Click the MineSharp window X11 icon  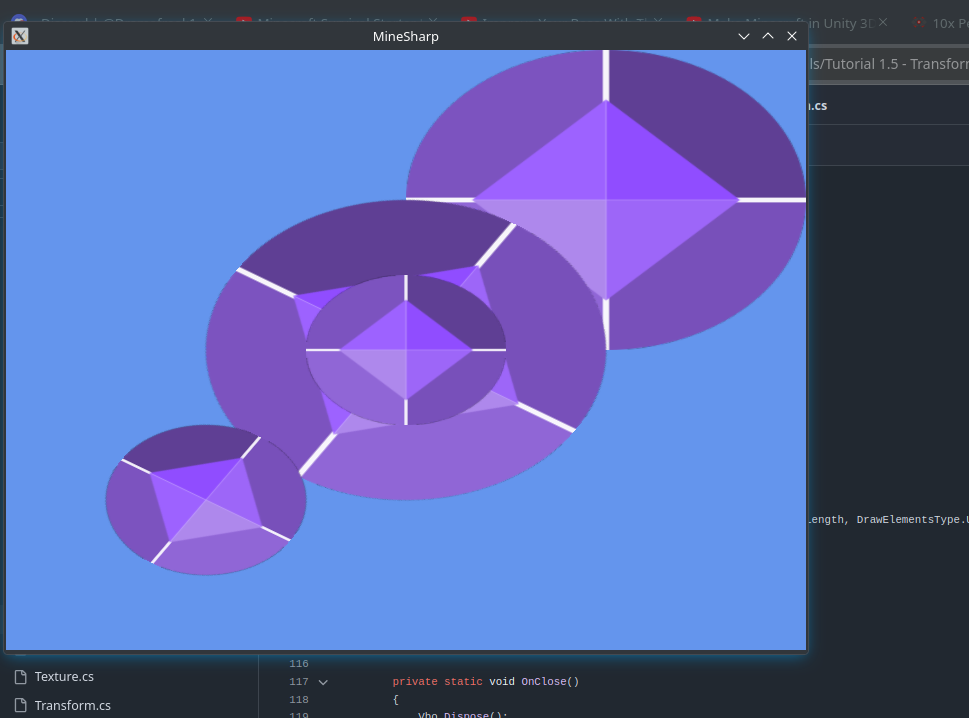(x=20, y=36)
